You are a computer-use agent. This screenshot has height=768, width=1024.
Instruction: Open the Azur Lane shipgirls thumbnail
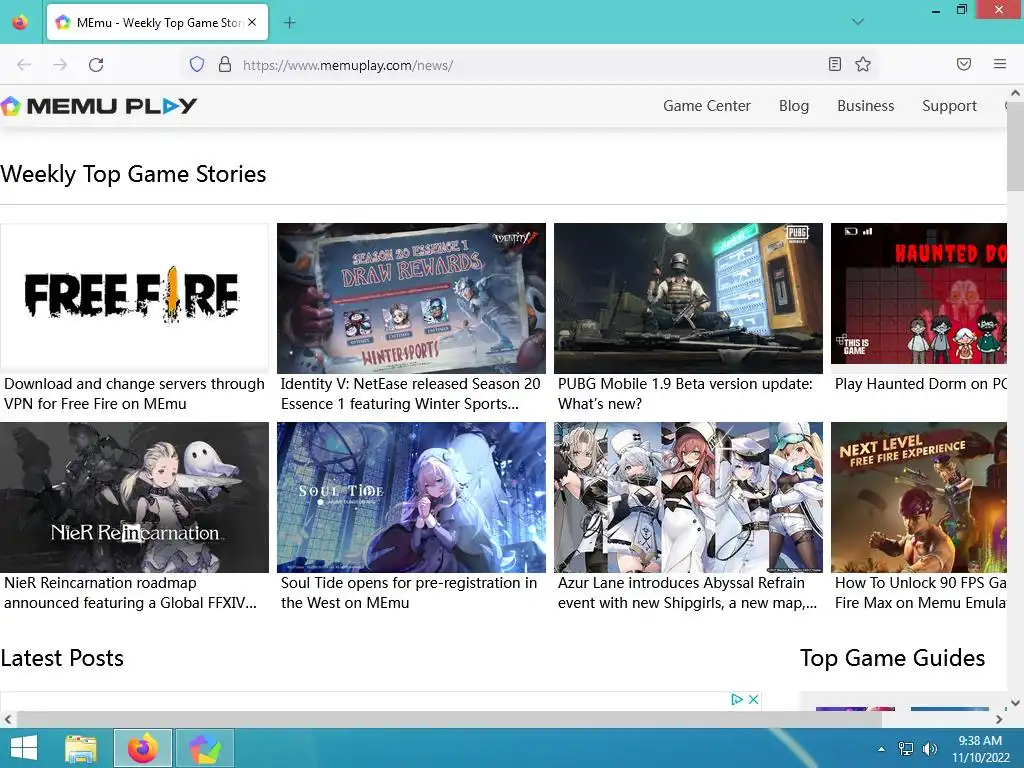click(688, 497)
